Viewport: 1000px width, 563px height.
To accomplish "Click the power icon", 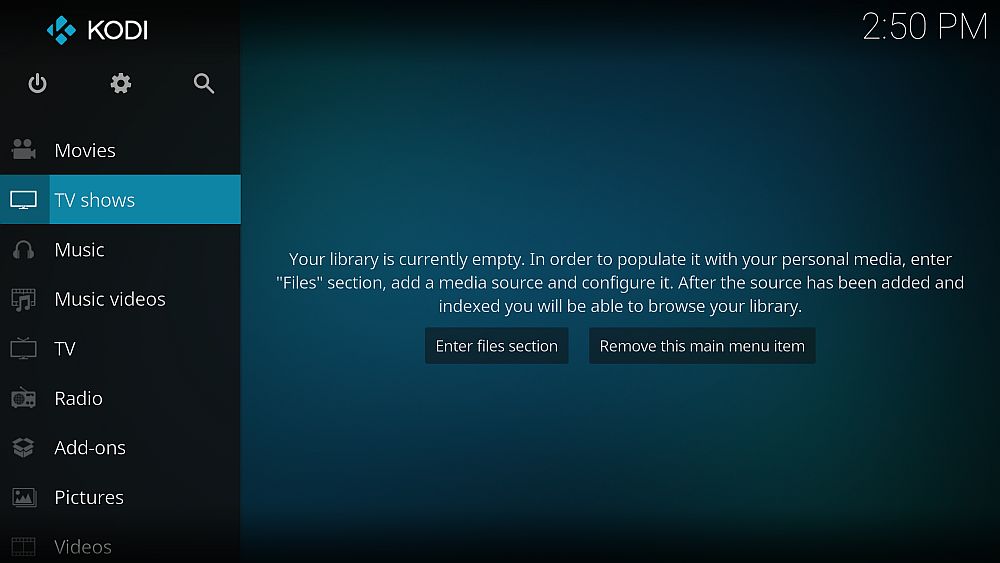I will pyautogui.click(x=38, y=84).
